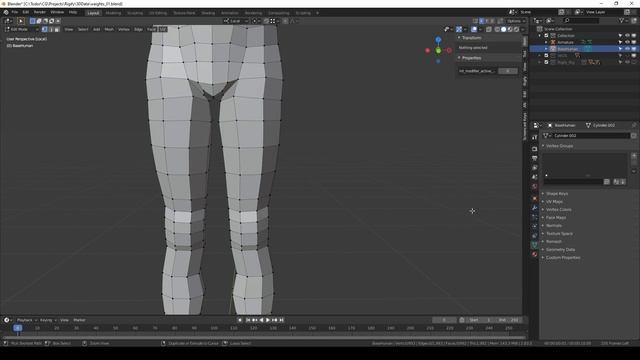Click the Cylinder.002 mesh name field

point(590,136)
